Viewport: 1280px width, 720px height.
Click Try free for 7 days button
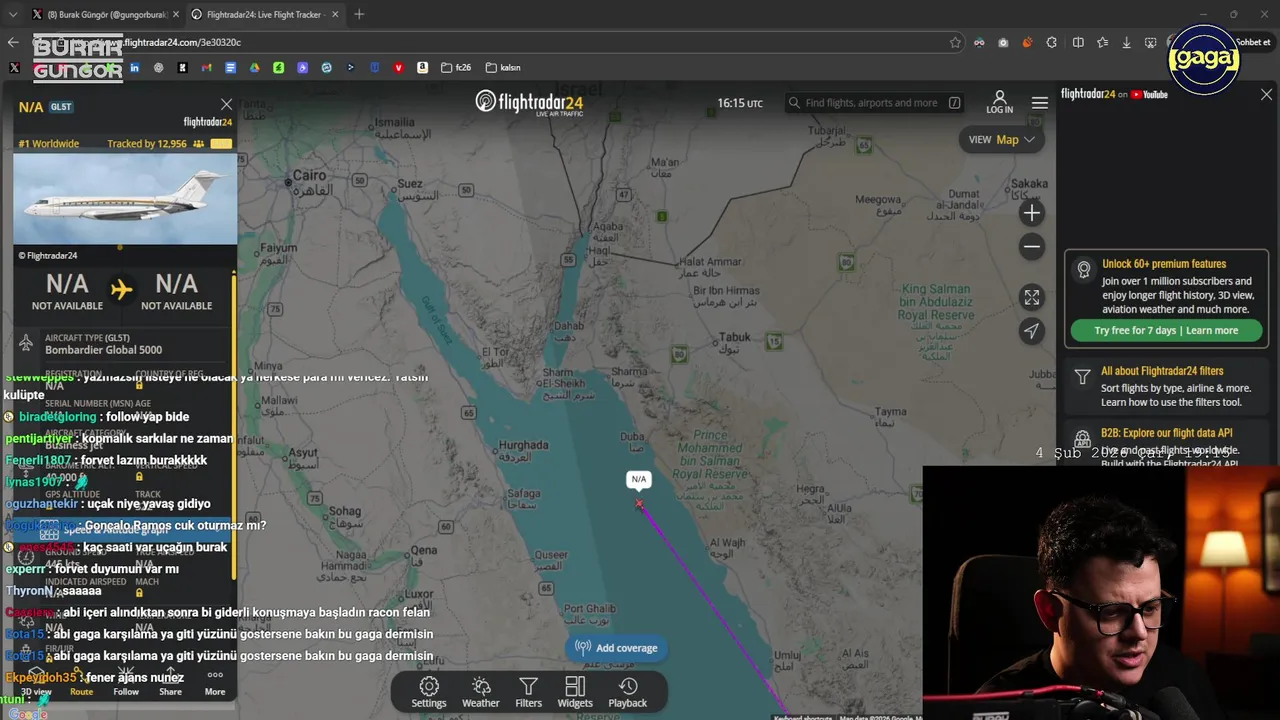tap(1166, 331)
